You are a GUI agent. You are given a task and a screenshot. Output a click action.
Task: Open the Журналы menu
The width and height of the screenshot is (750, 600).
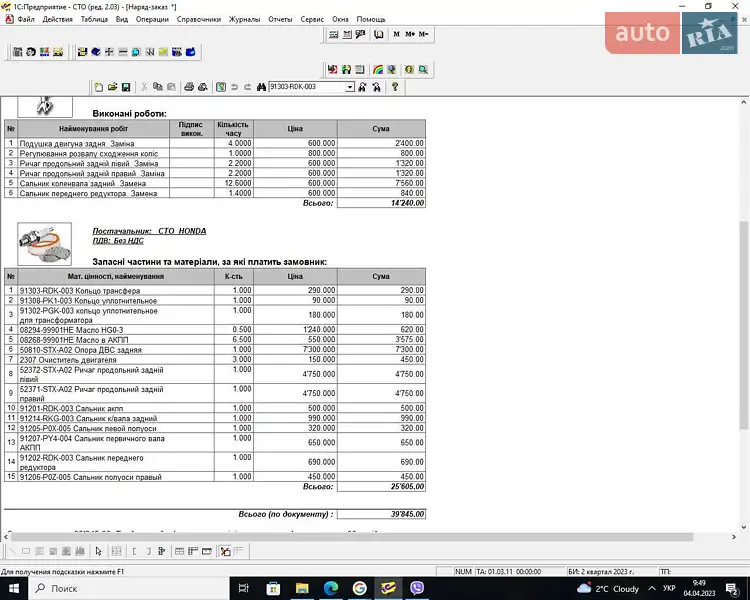pos(244,19)
